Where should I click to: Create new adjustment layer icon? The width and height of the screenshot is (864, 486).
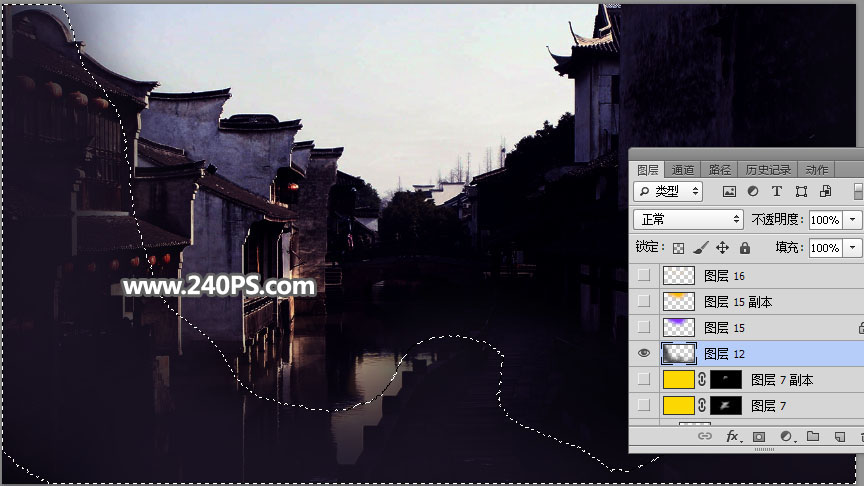coord(786,436)
